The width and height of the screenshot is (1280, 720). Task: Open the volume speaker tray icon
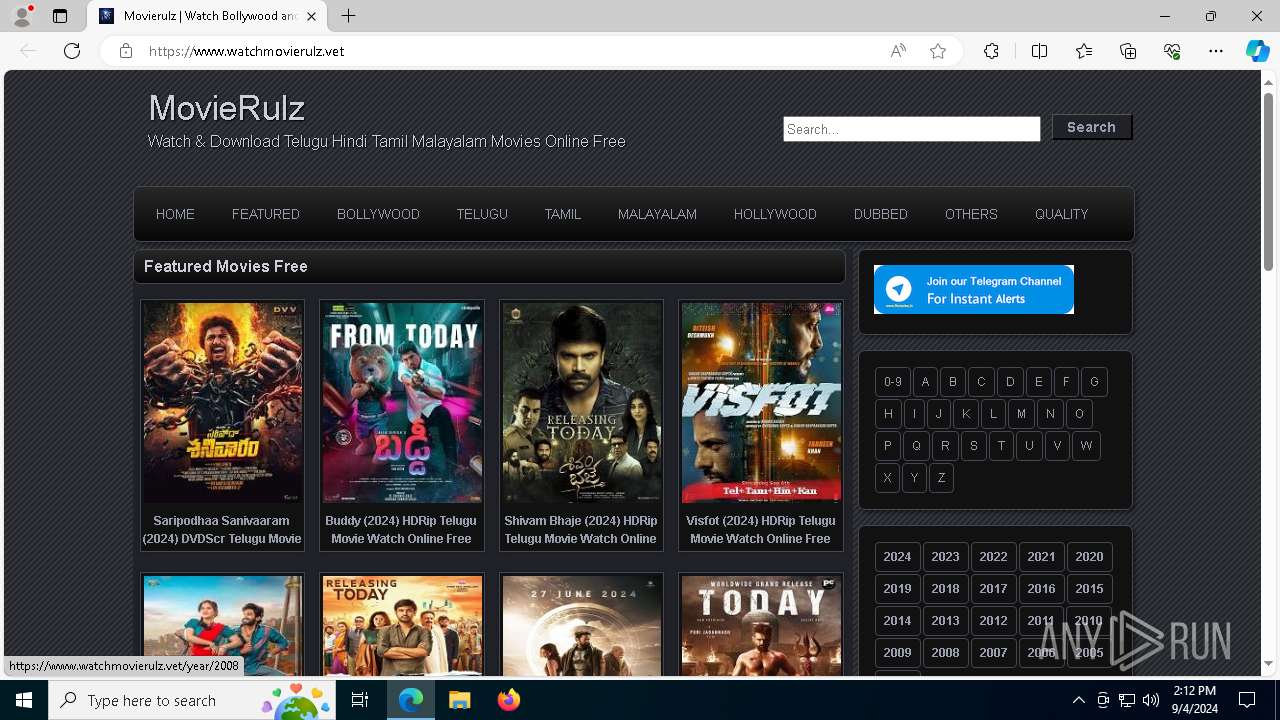coord(1151,700)
